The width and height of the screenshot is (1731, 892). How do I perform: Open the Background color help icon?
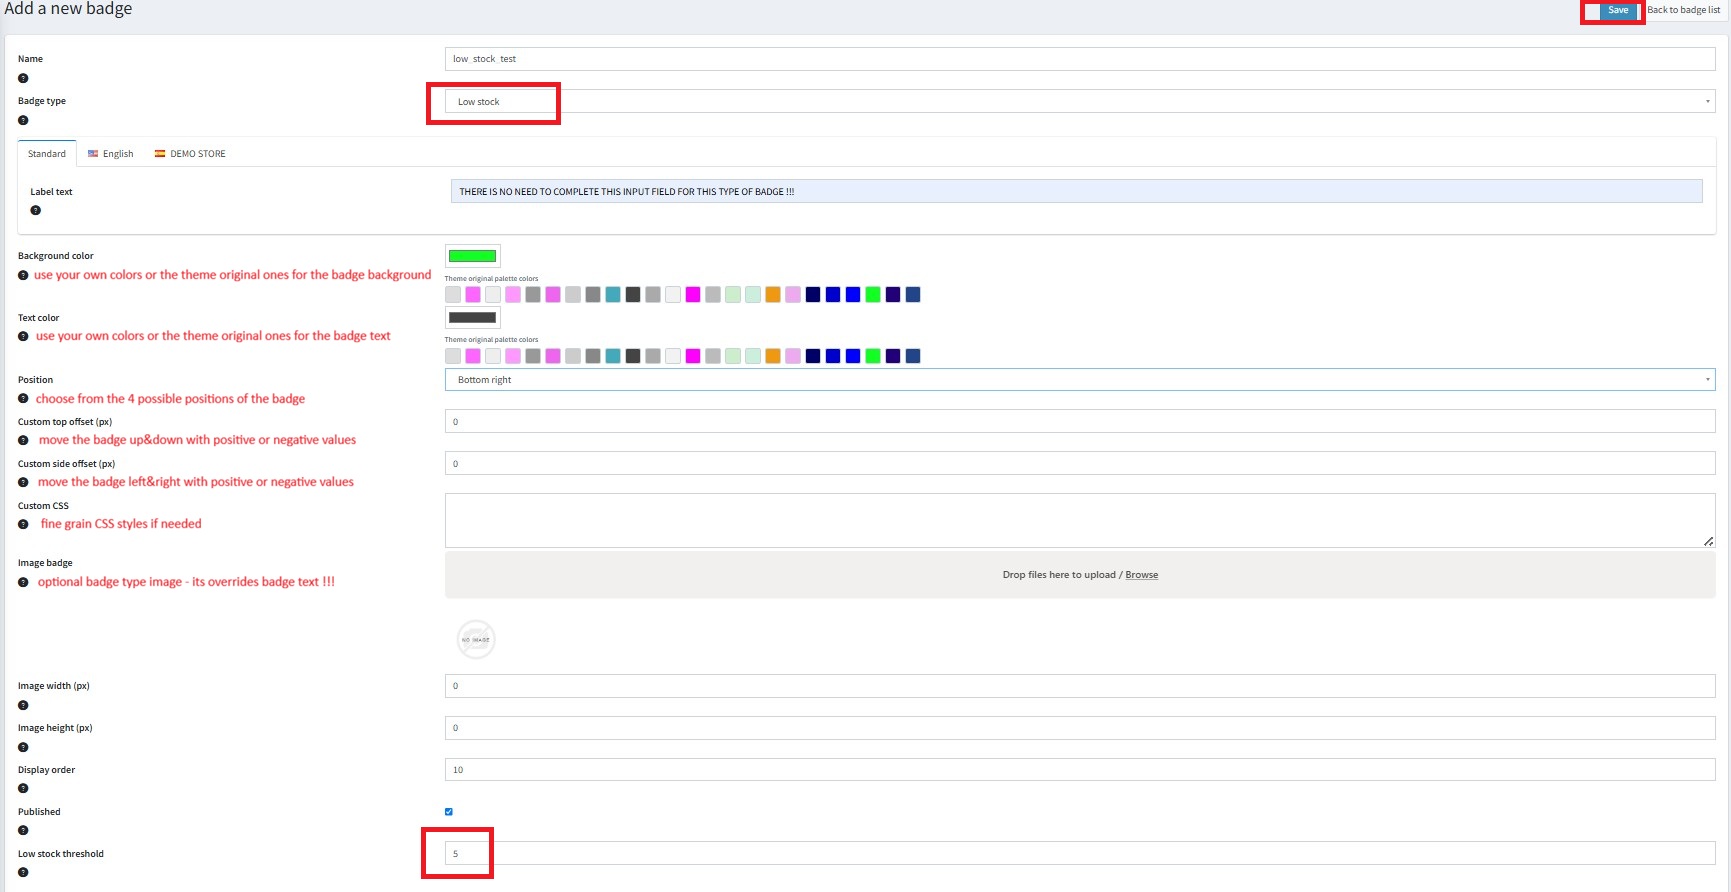[x=23, y=275]
